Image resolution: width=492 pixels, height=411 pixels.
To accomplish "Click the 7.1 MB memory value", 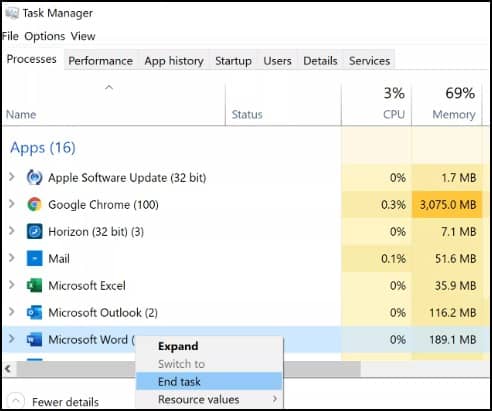I will [x=459, y=231].
